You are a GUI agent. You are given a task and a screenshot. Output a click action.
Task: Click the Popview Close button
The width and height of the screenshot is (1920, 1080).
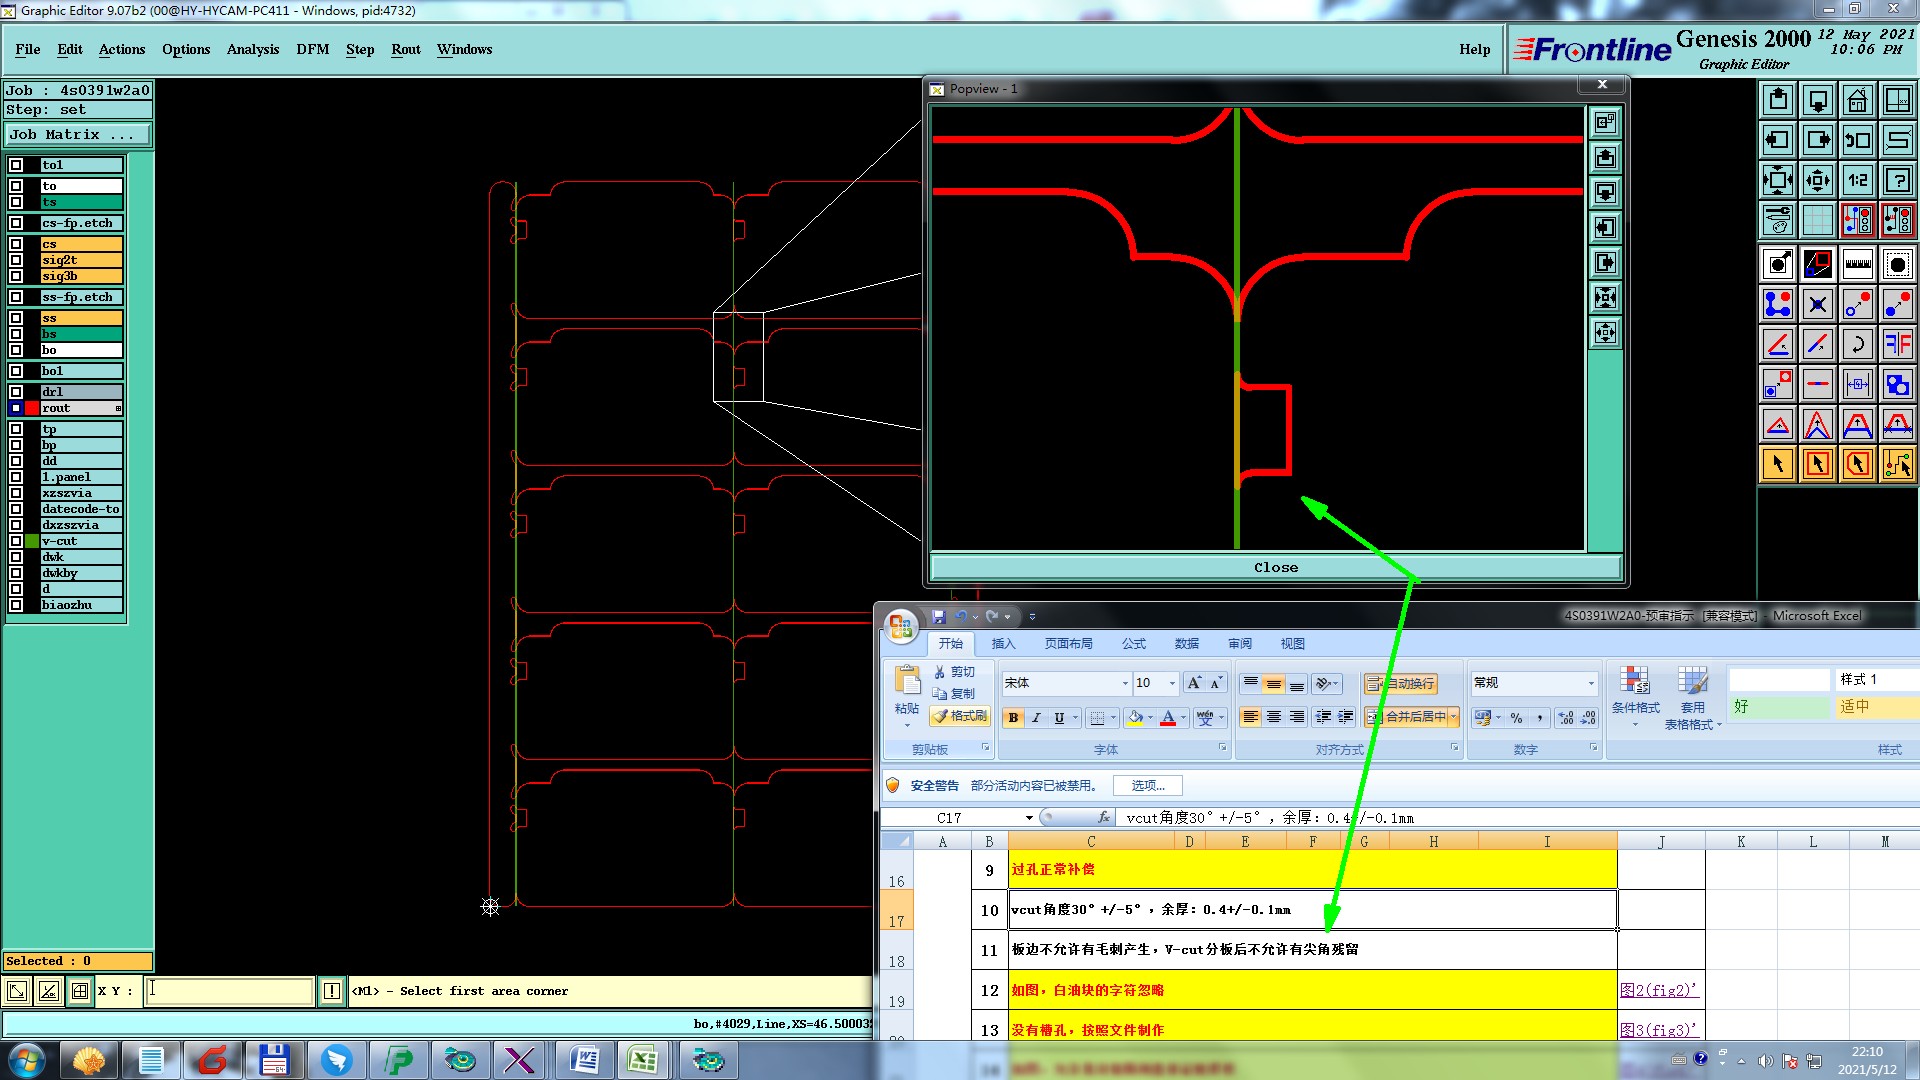click(x=1275, y=567)
